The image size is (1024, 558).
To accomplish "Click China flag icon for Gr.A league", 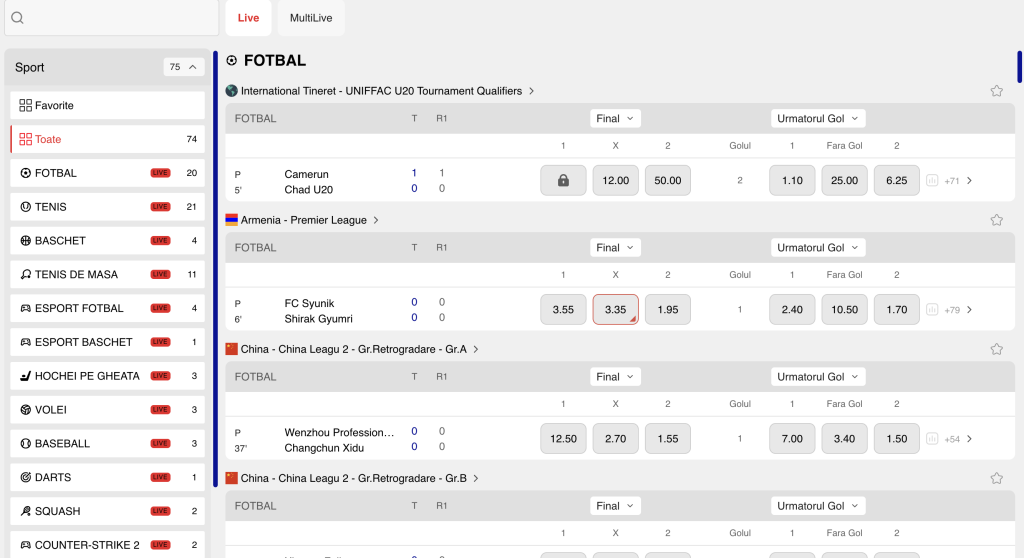I will tap(231, 349).
